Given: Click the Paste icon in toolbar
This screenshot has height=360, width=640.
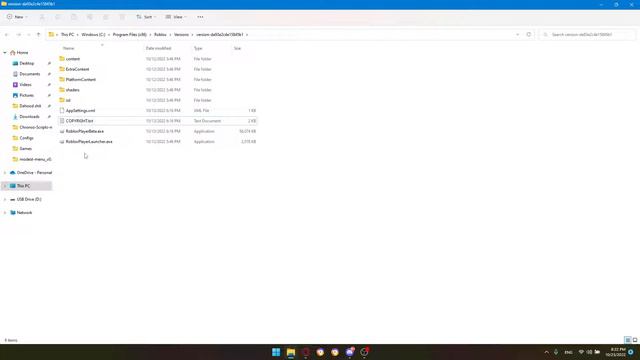Looking at the screenshot, I should (74, 17).
